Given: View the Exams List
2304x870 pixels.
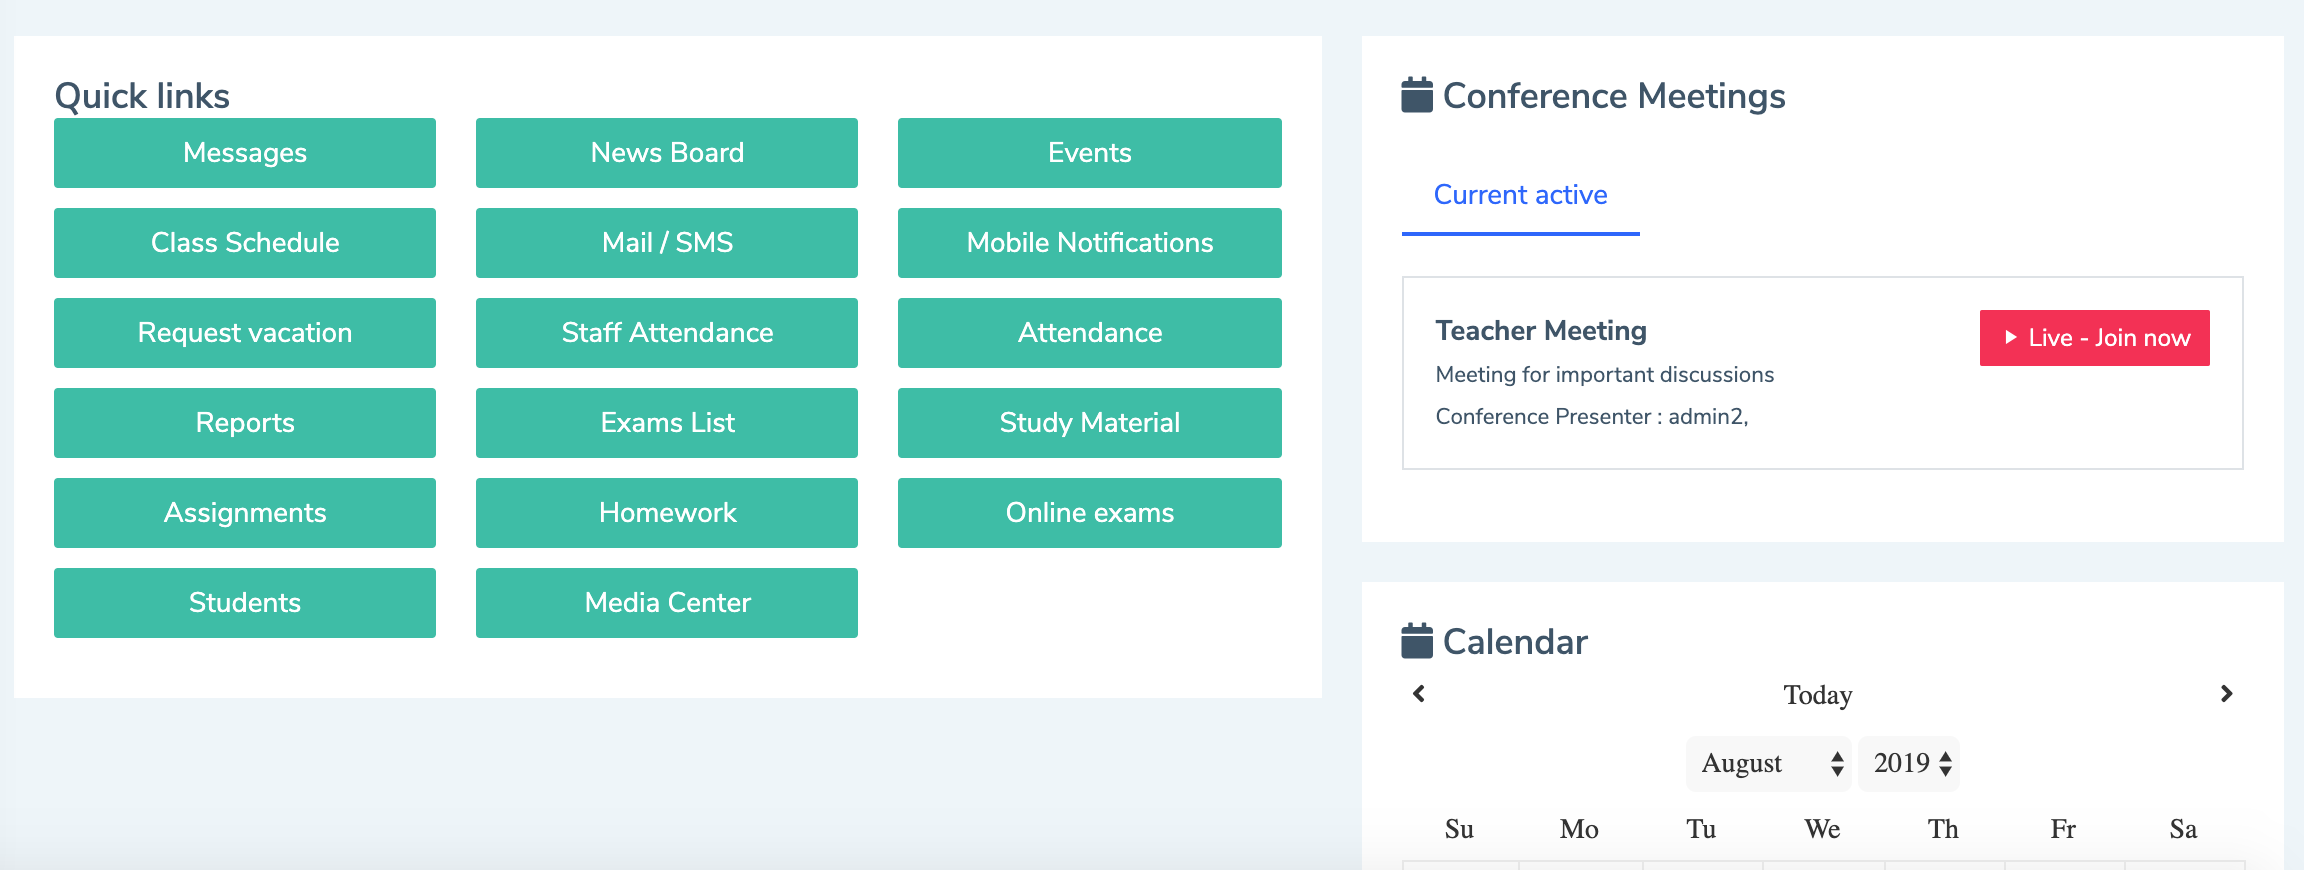Looking at the screenshot, I should pos(667,423).
